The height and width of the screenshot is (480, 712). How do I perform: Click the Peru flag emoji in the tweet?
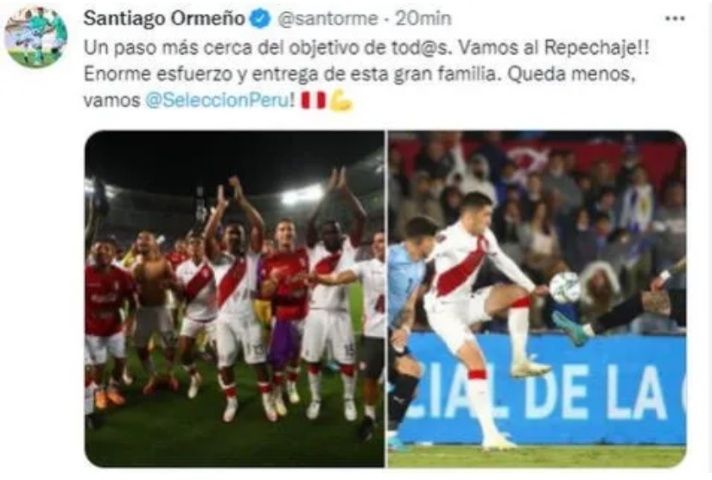coord(314,100)
